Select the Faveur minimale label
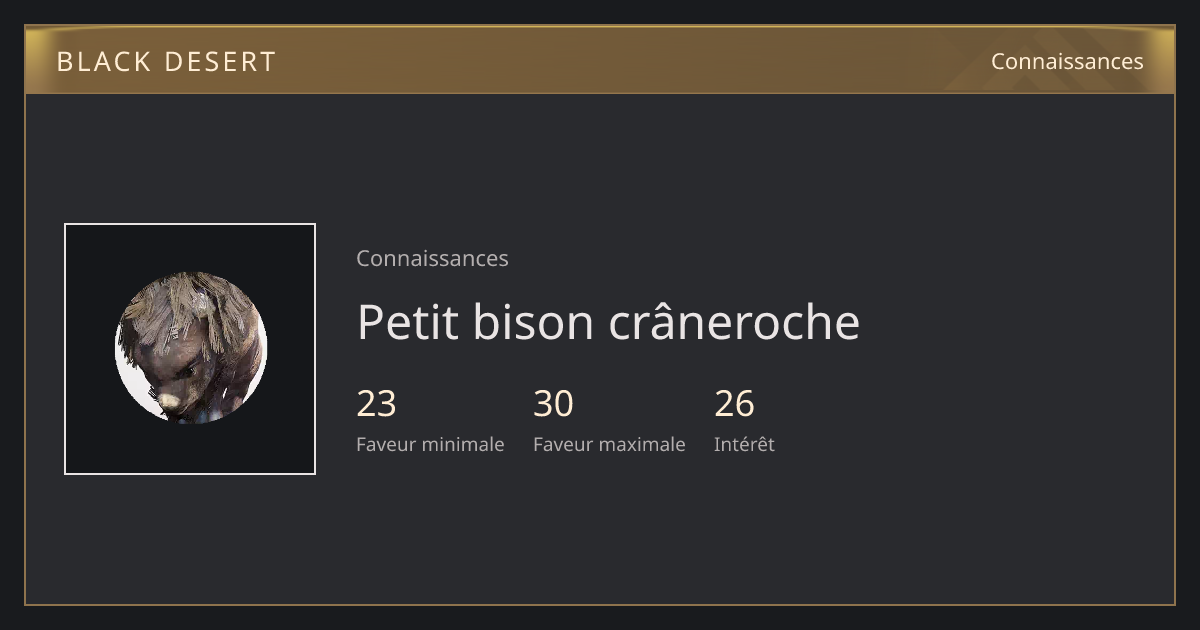Screen dimensions: 1200x630 (430, 444)
